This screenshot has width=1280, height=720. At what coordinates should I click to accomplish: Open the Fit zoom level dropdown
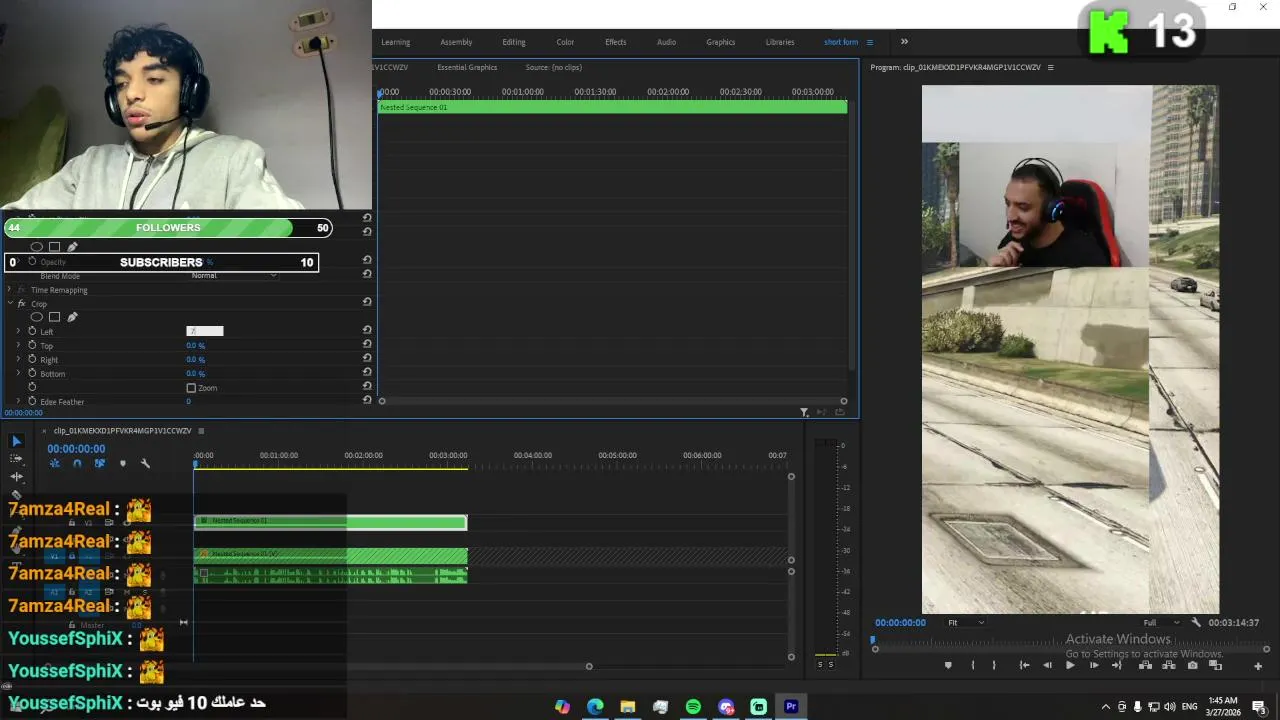point(965,622)
